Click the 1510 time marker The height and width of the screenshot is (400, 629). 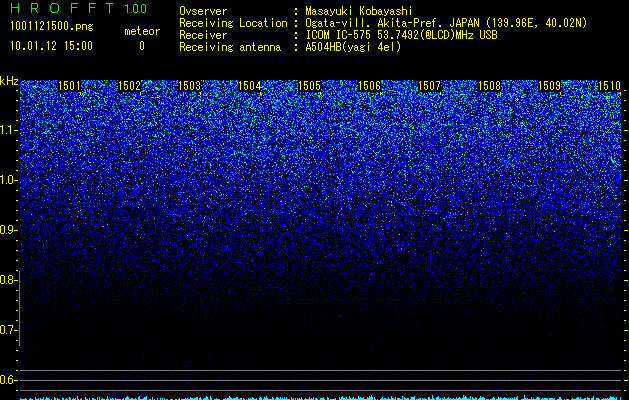pyautogui.click(x=609, y=86)
